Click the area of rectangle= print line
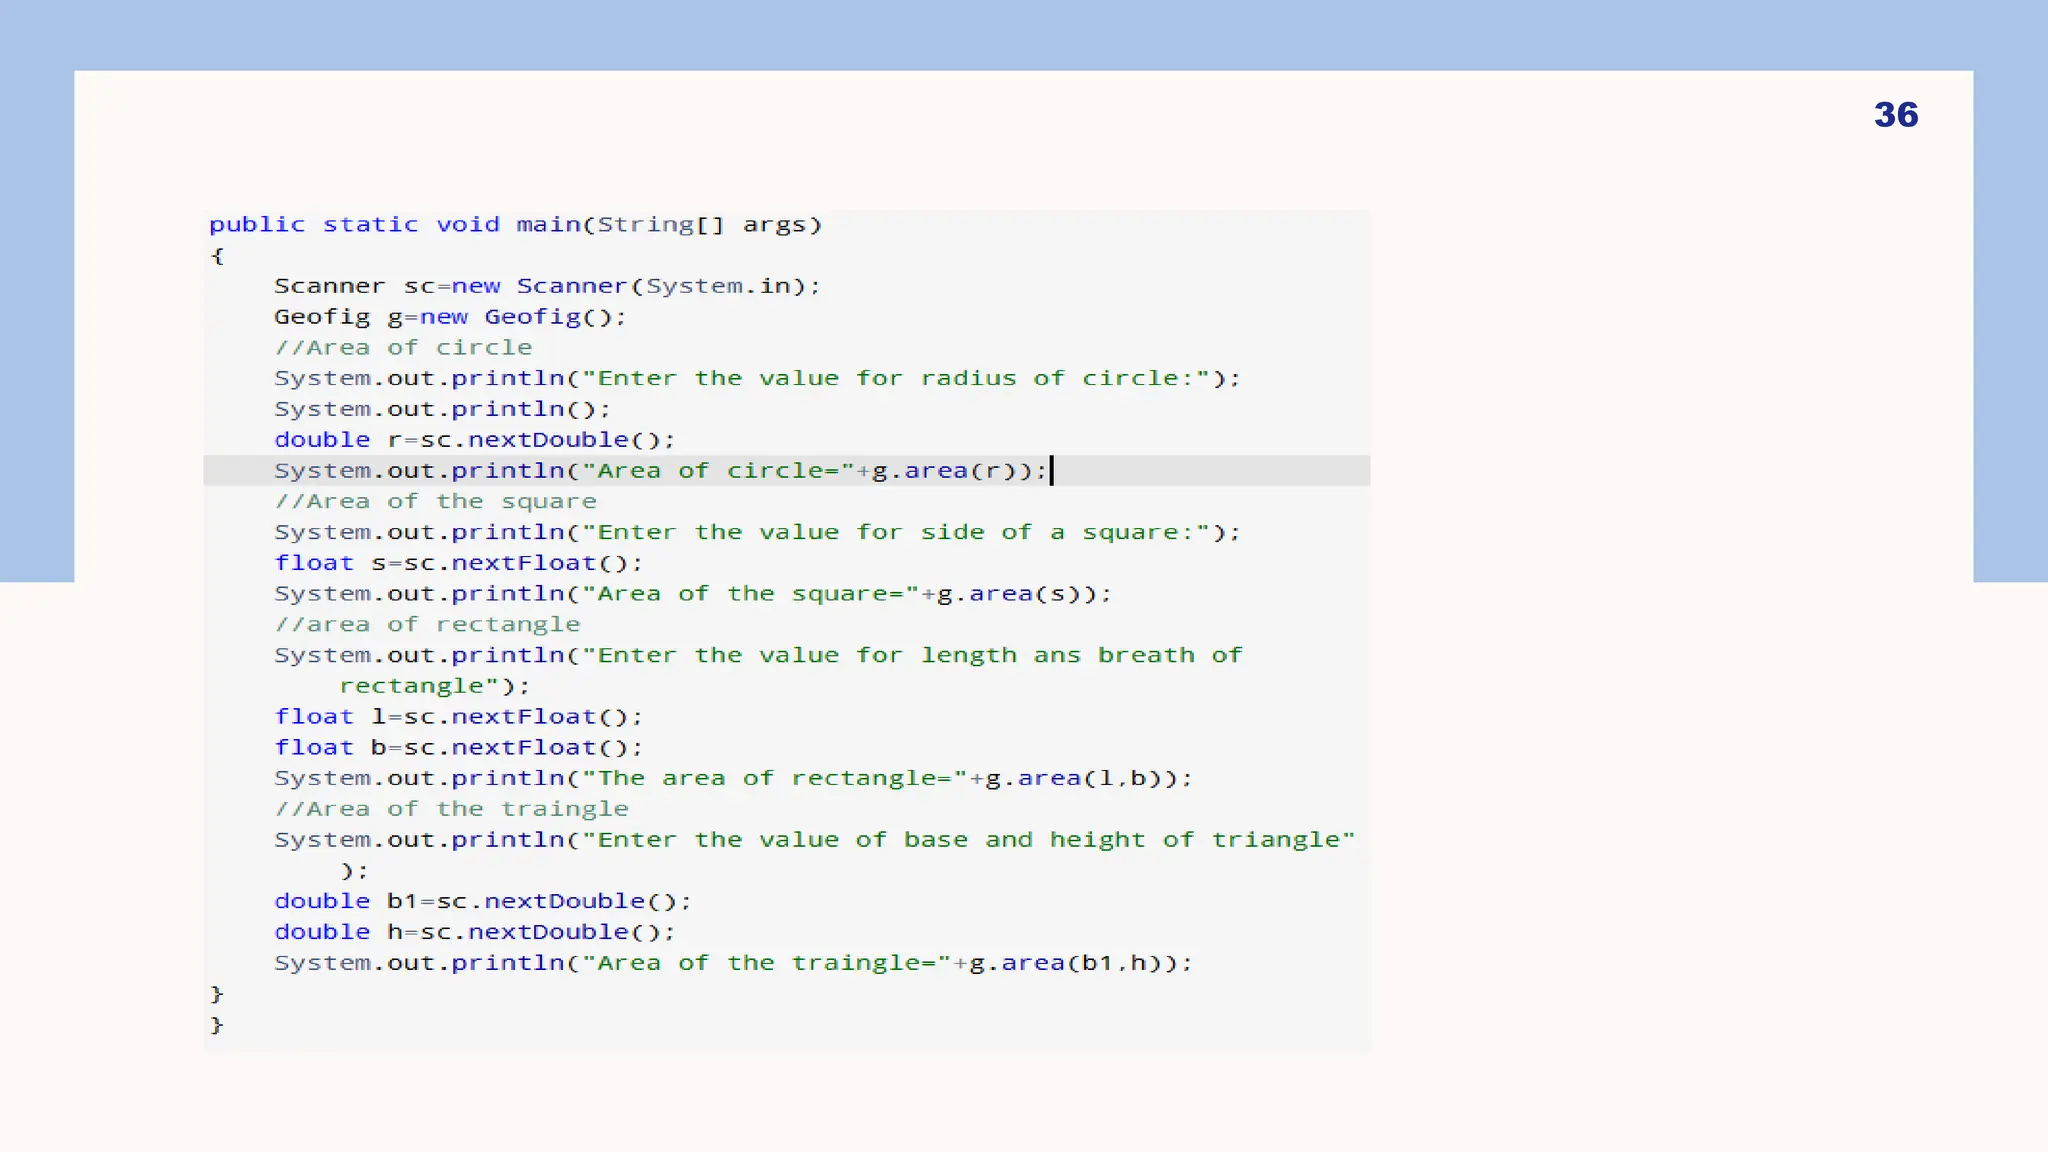The image size is (2048, 1152). pyautogui.click(x=733, y=779)
